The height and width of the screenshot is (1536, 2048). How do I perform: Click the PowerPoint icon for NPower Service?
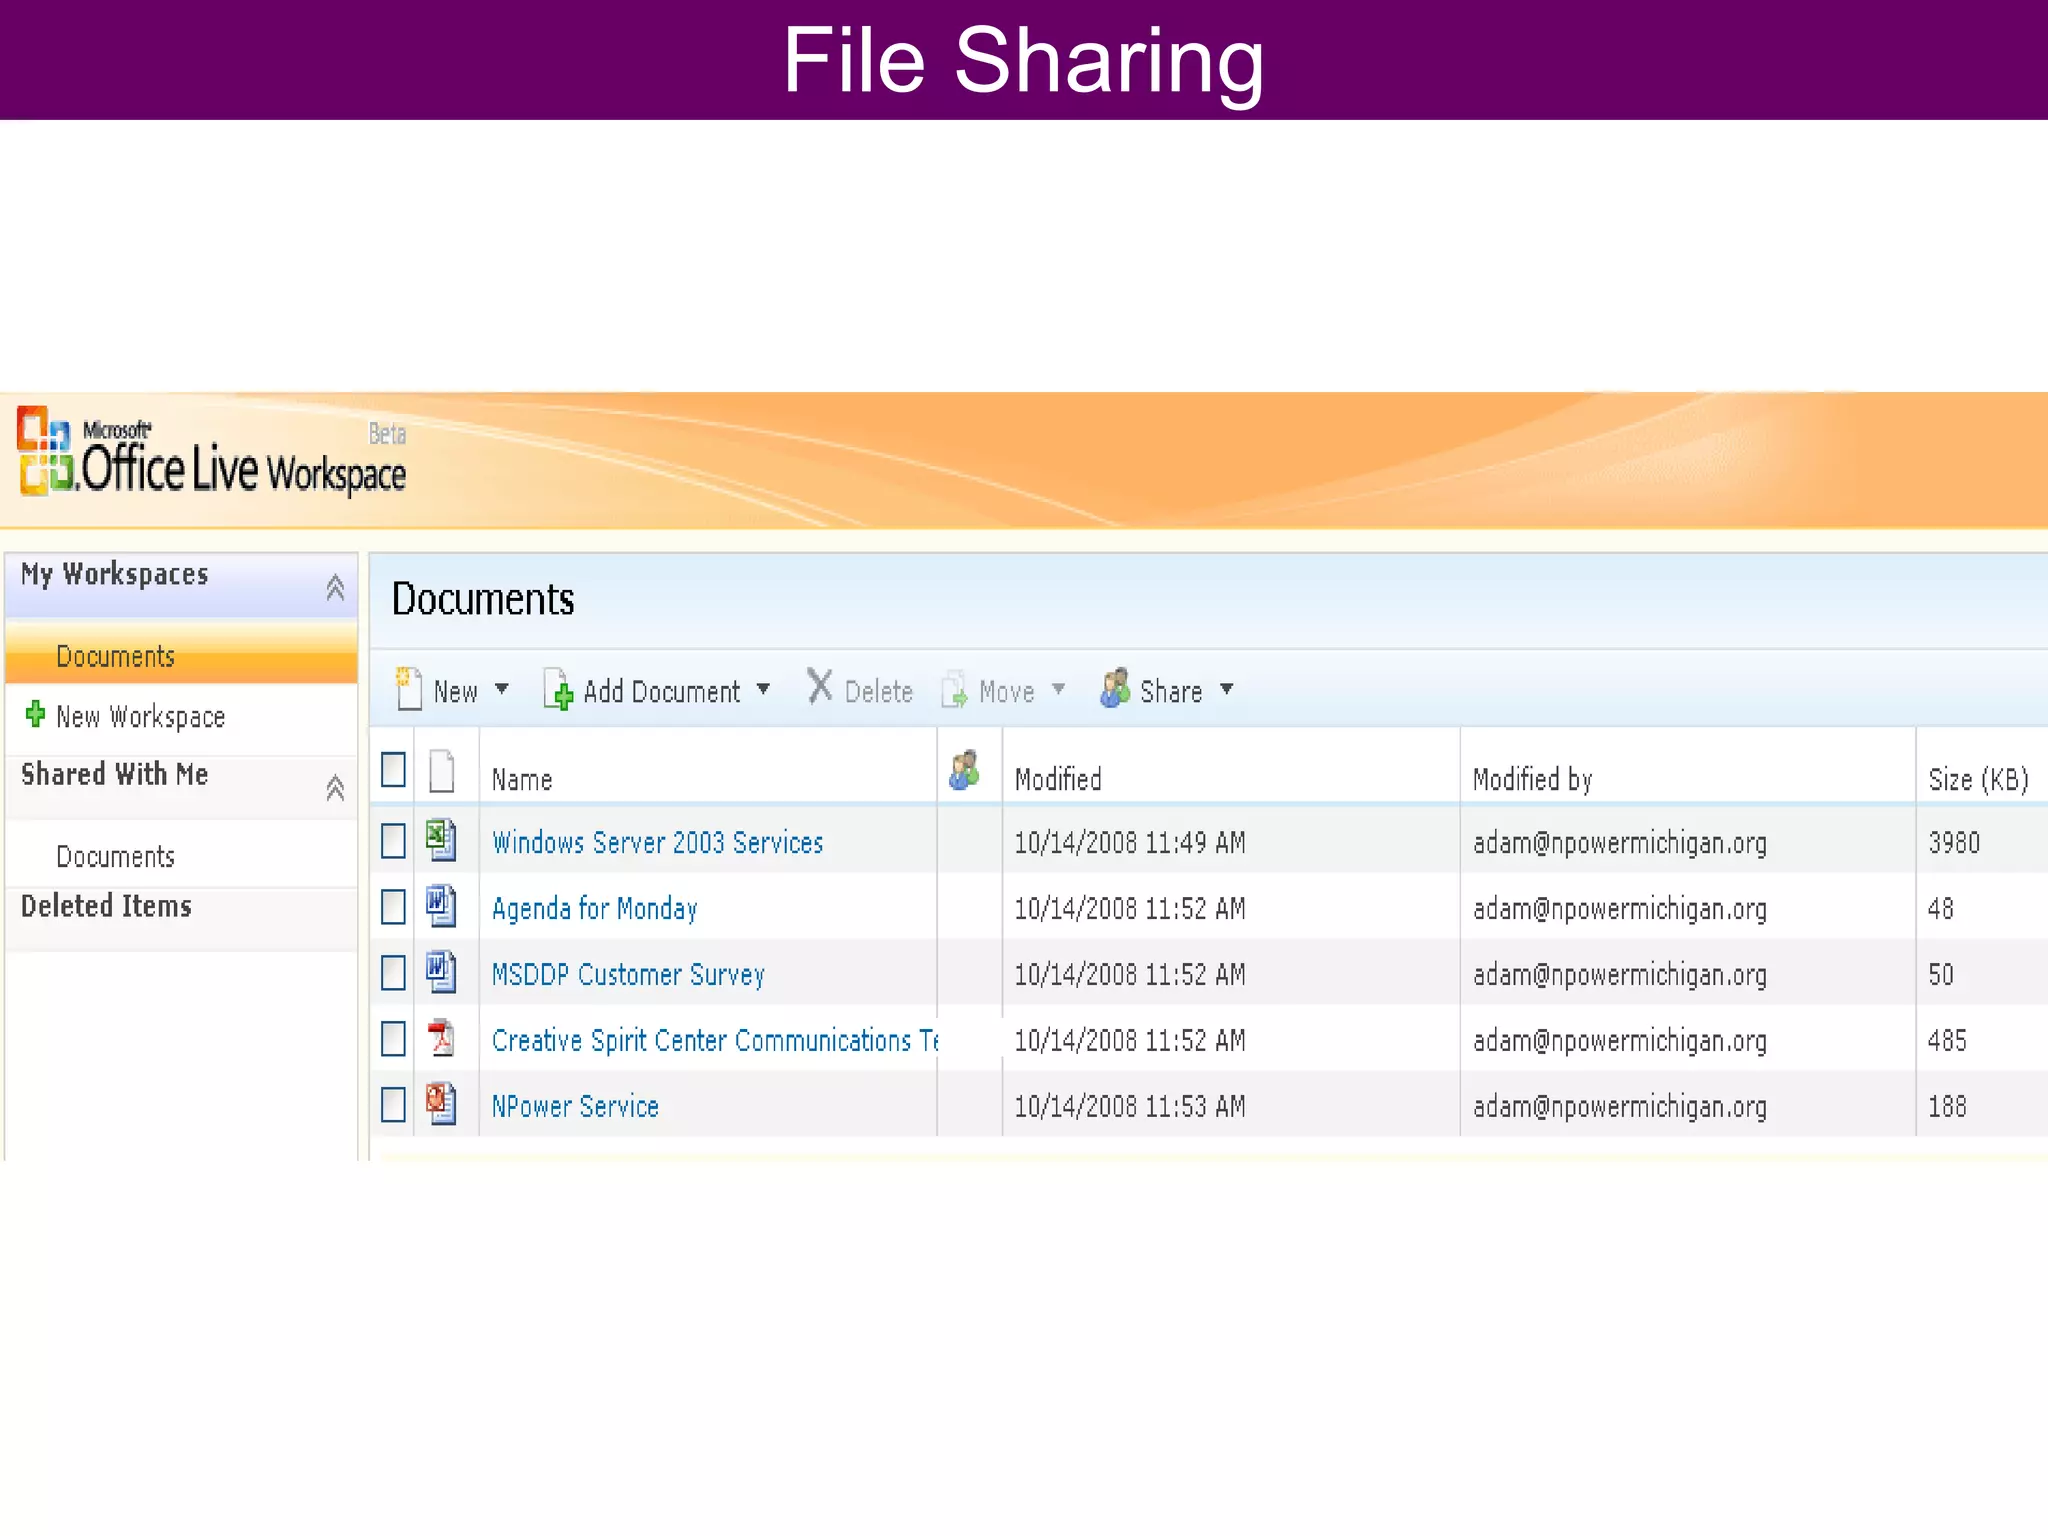tap(440, 1104)
